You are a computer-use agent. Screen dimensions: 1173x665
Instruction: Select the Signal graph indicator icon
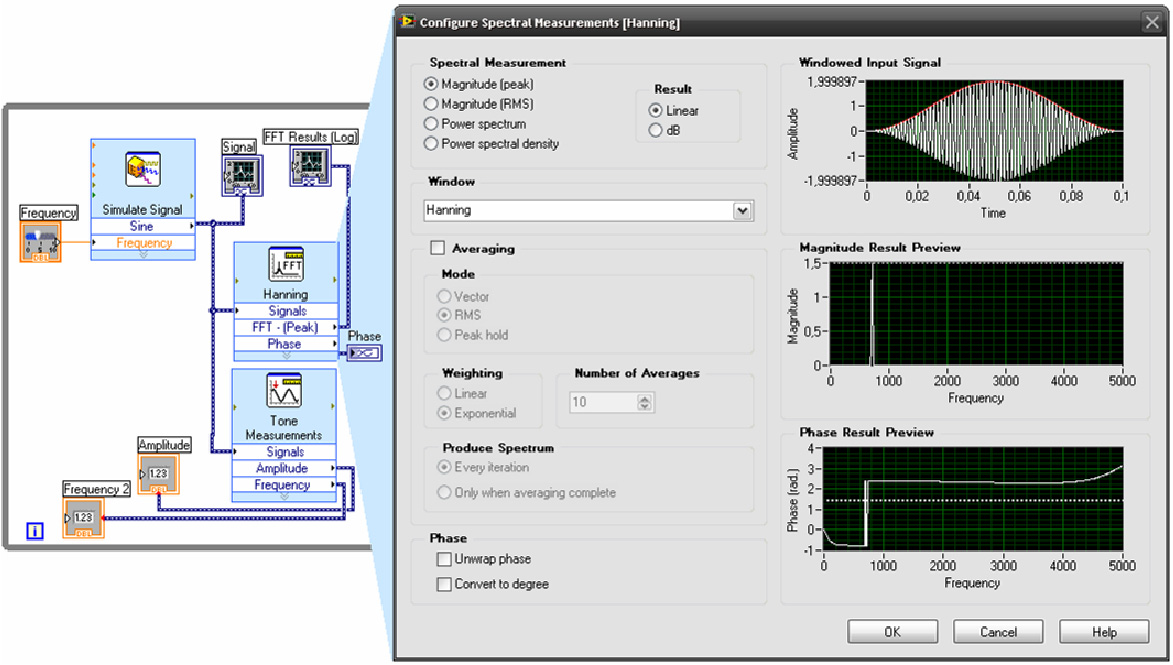pos(242,176)
